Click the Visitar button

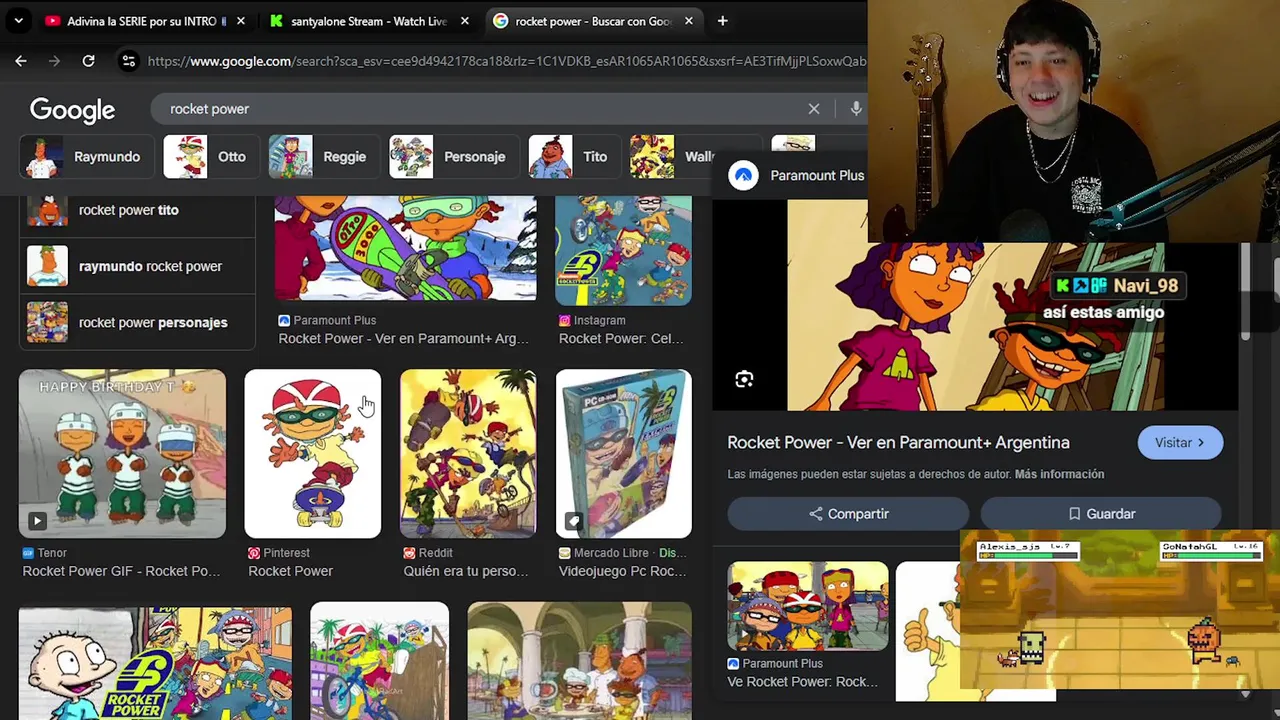tap(1180, 443)
